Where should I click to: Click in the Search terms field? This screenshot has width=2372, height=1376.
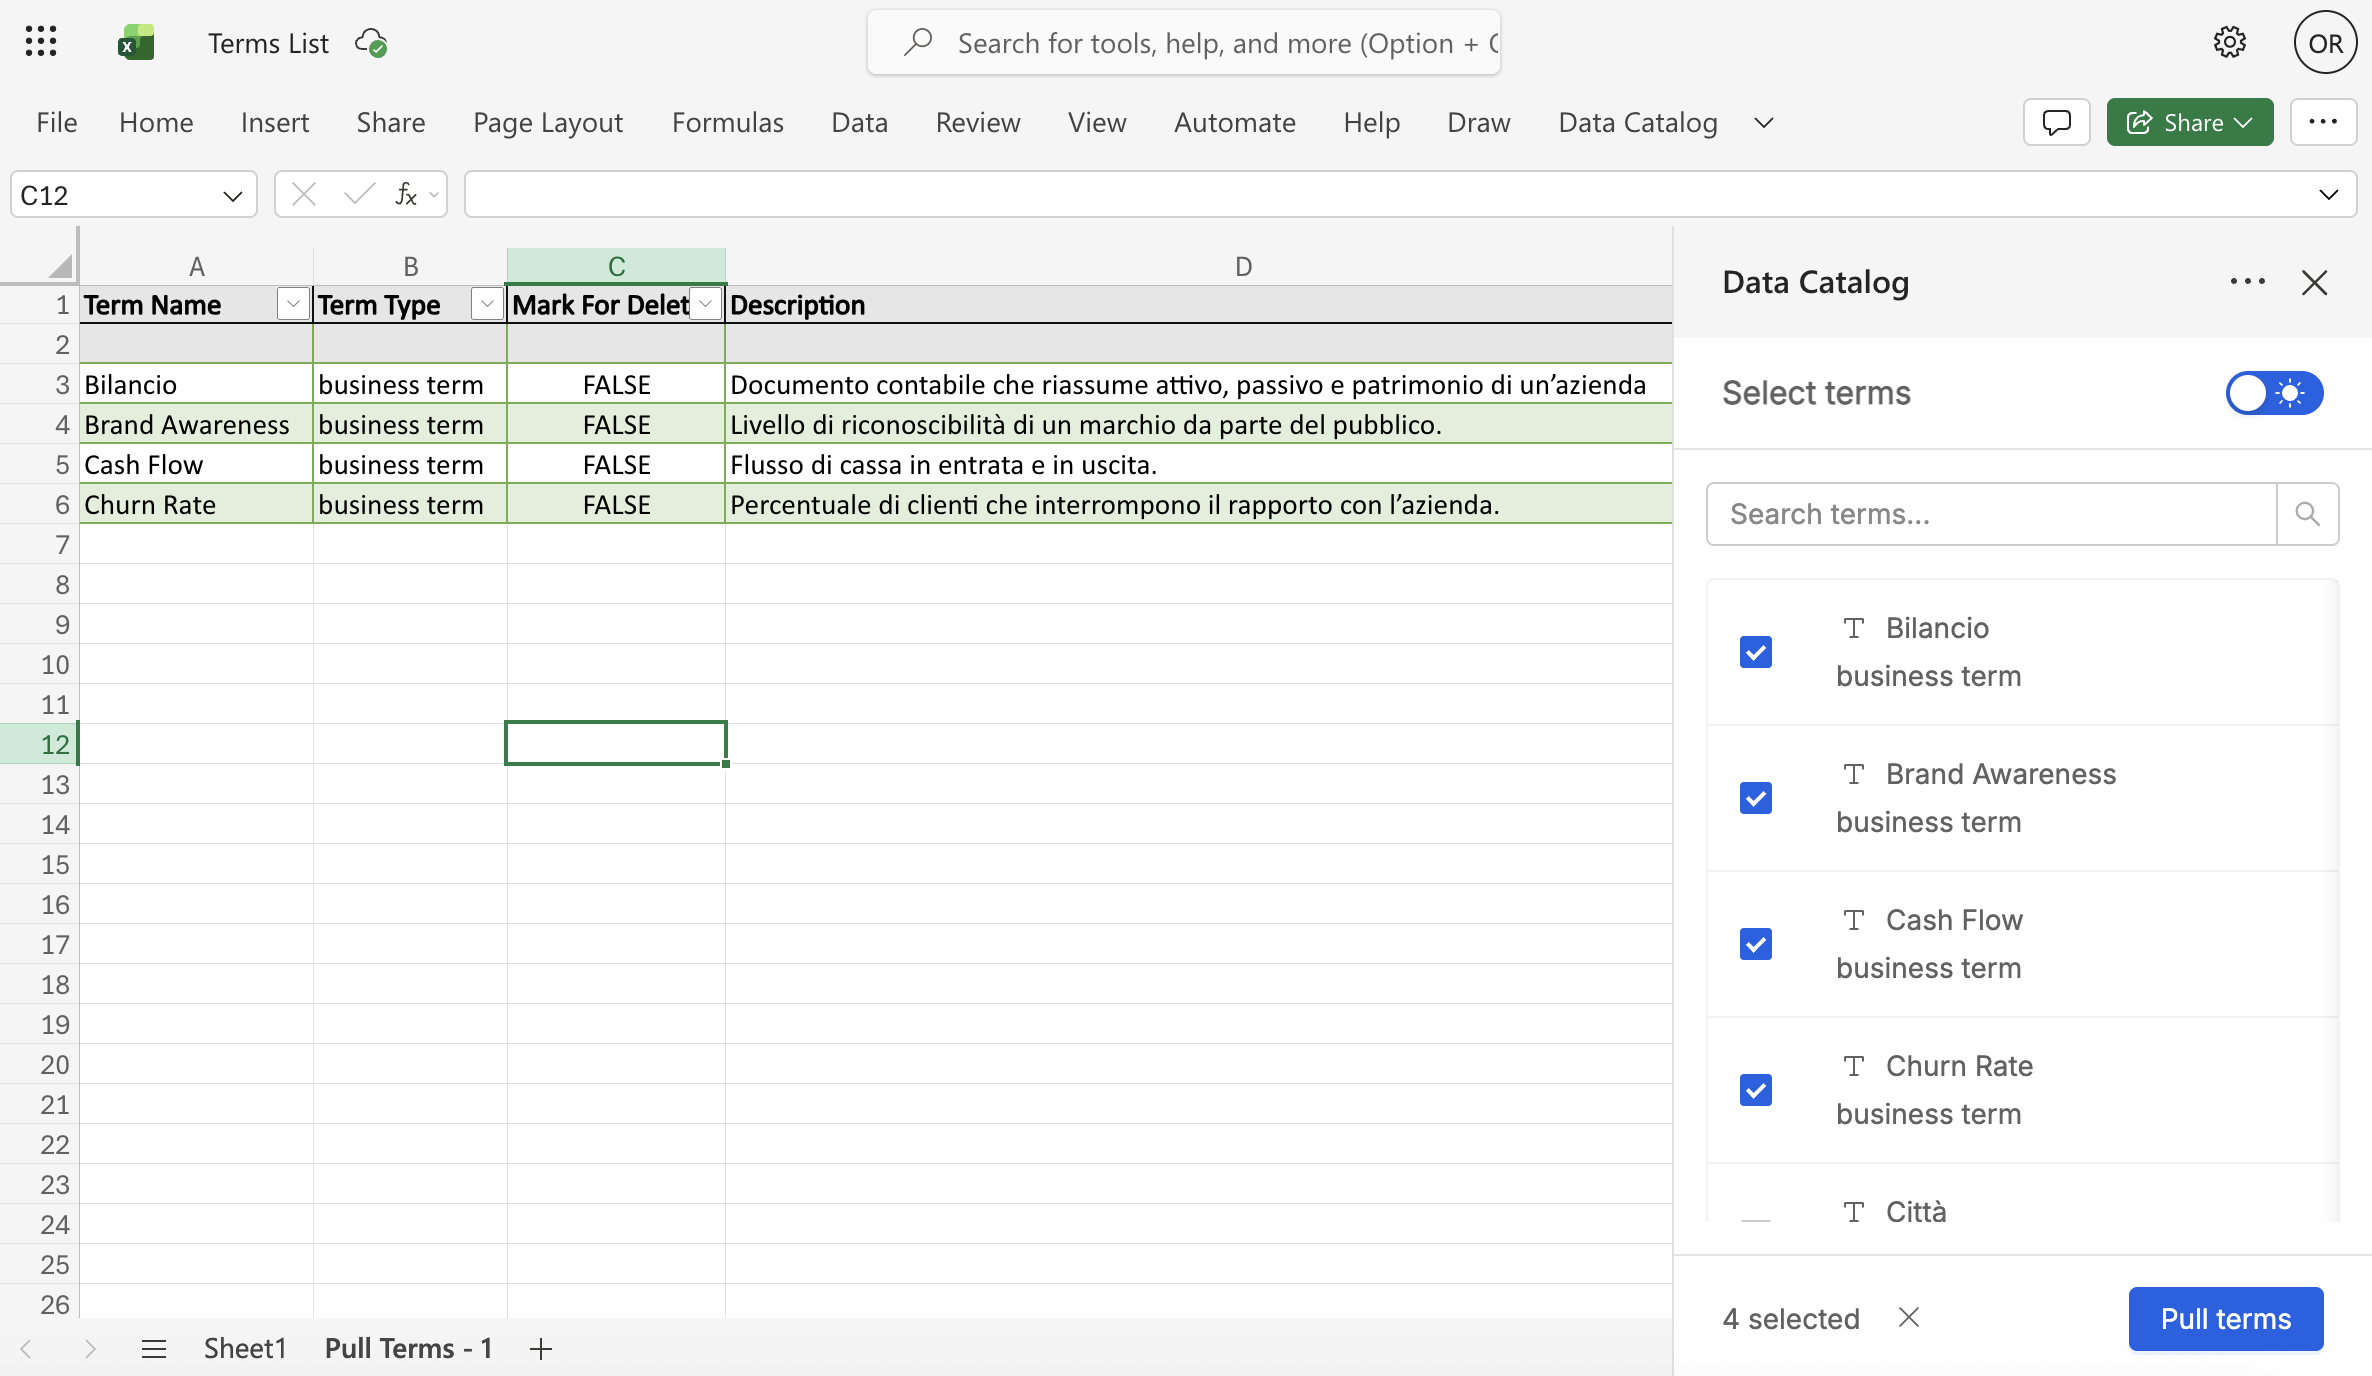click(x=1991, y=514)
